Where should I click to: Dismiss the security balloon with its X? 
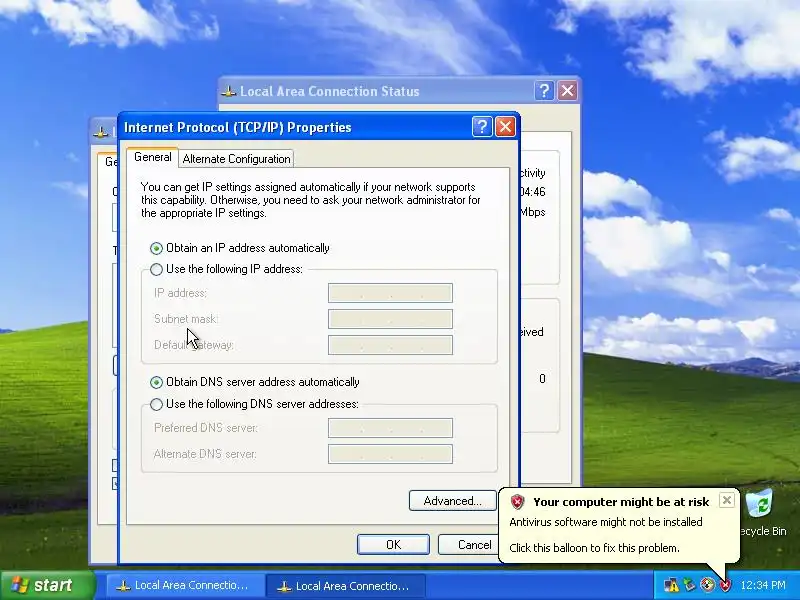[x=727, y=500]
